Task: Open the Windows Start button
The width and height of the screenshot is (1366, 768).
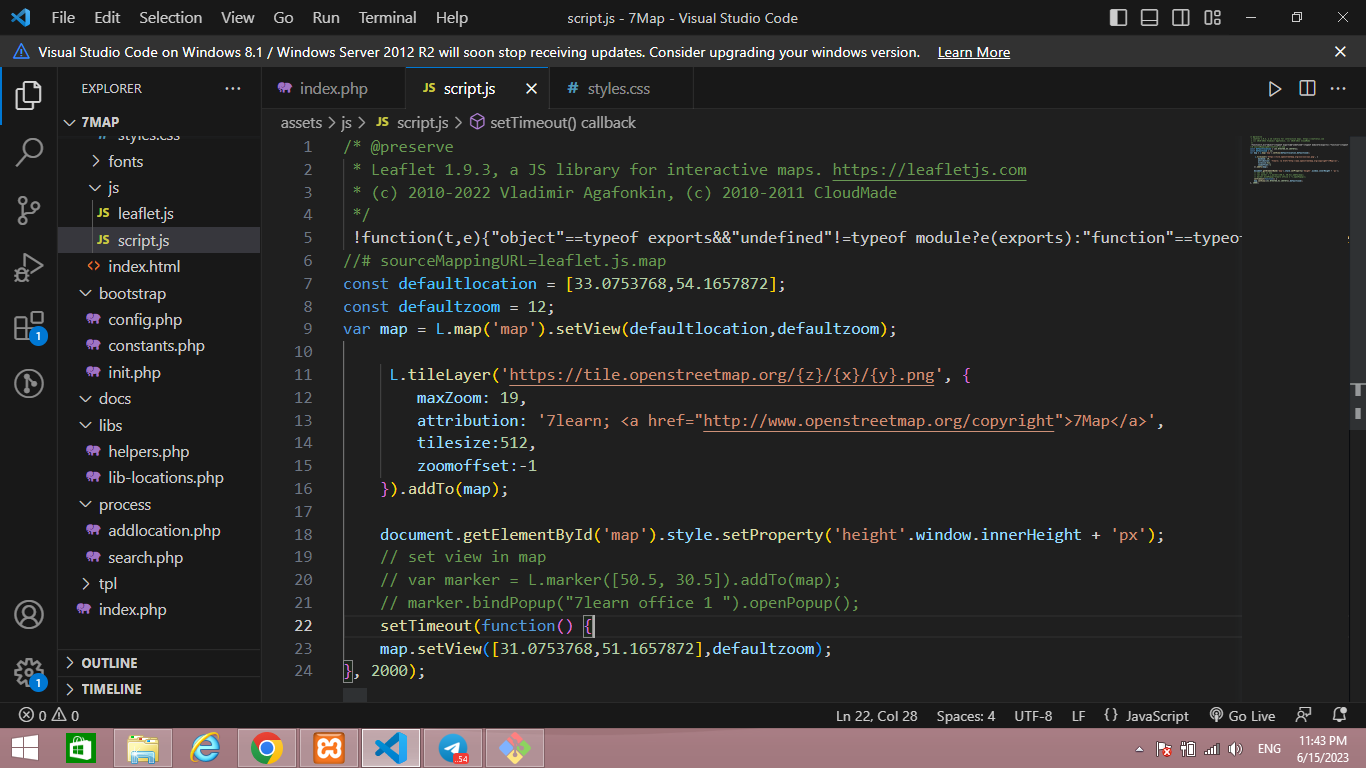Action: pyautogui.click(x=25, y=748)
